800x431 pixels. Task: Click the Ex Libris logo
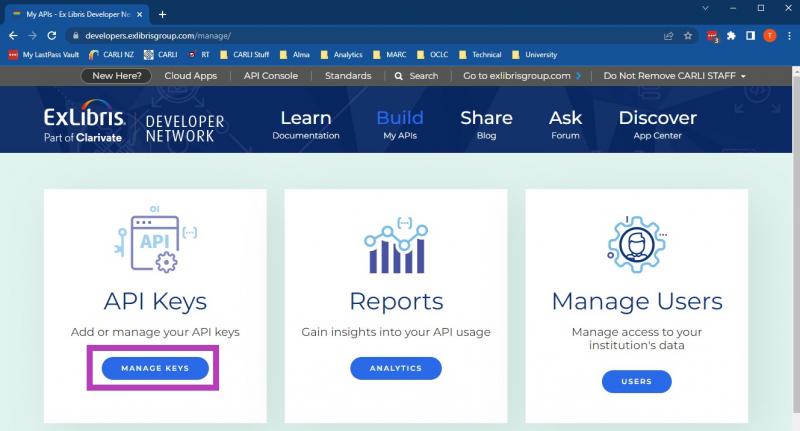coord(84,121)
